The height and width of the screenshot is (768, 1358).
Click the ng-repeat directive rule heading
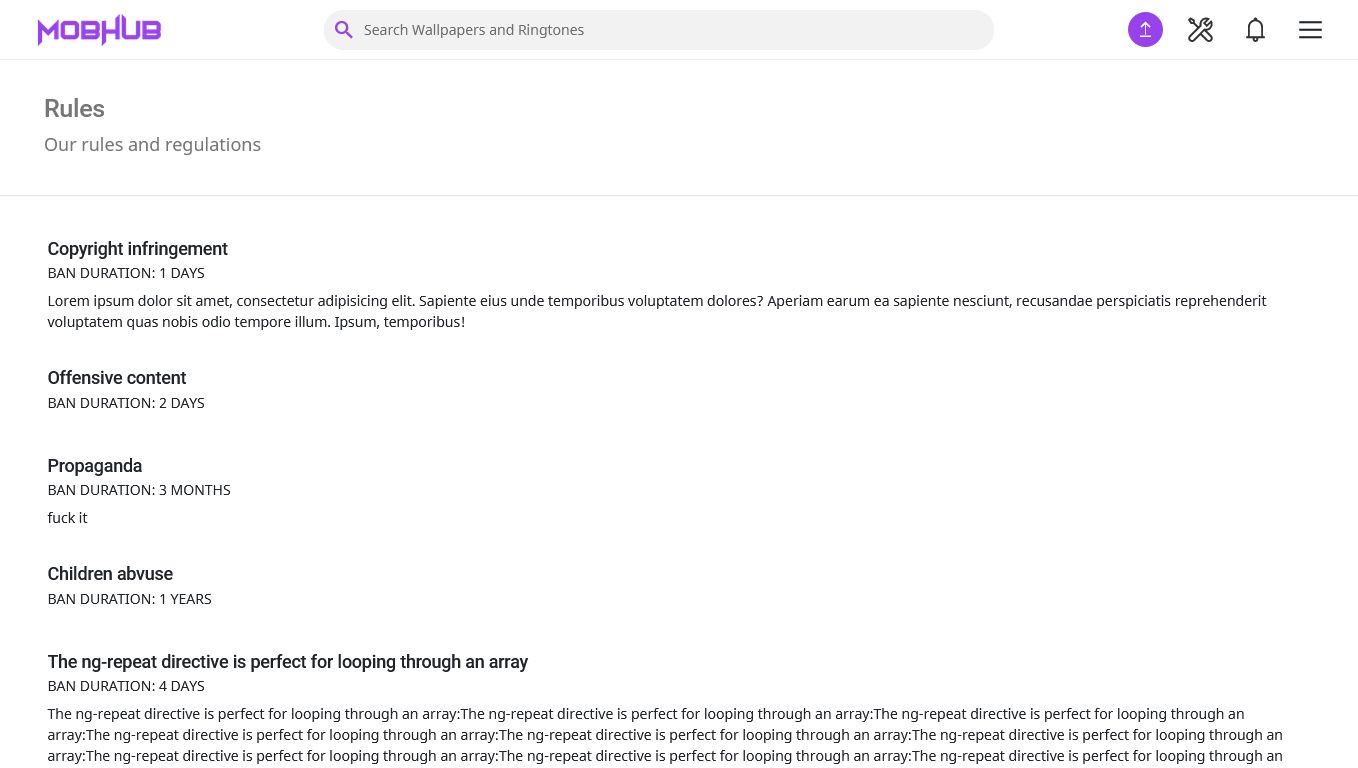[288, 662]
